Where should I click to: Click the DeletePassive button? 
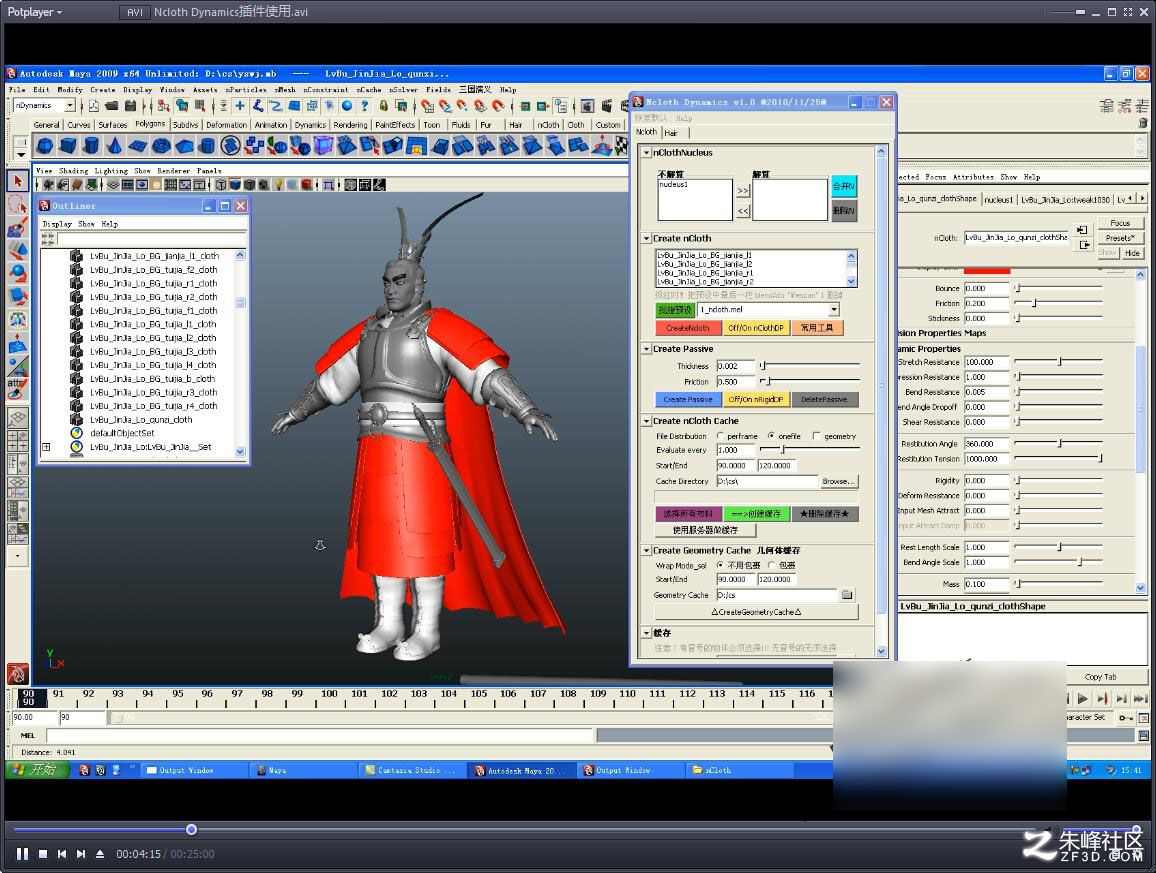824,400
